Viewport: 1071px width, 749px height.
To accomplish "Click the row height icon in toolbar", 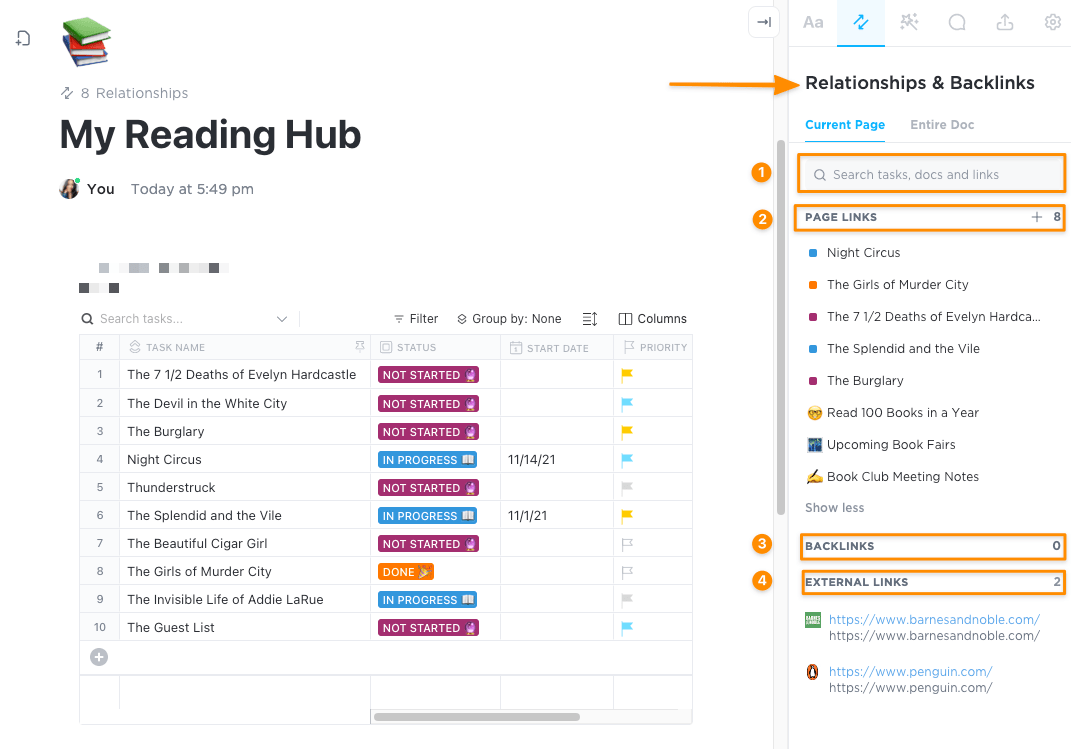I will pyautogui.click(x=590, y=319).
